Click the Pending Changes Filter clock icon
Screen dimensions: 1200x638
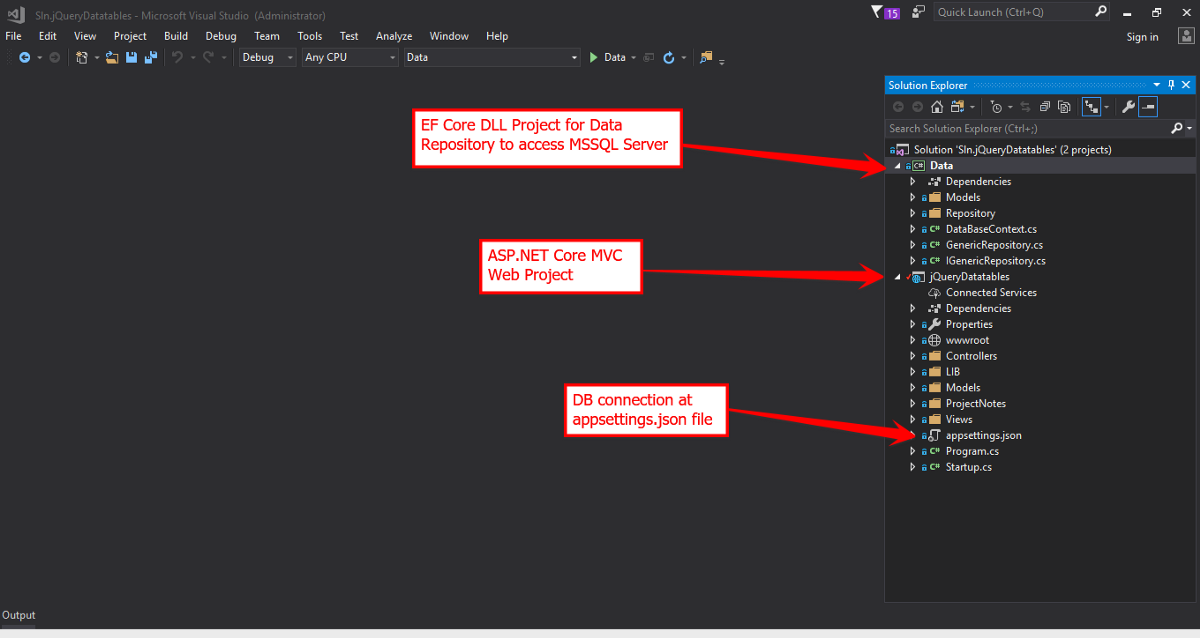tap(997, 106)
